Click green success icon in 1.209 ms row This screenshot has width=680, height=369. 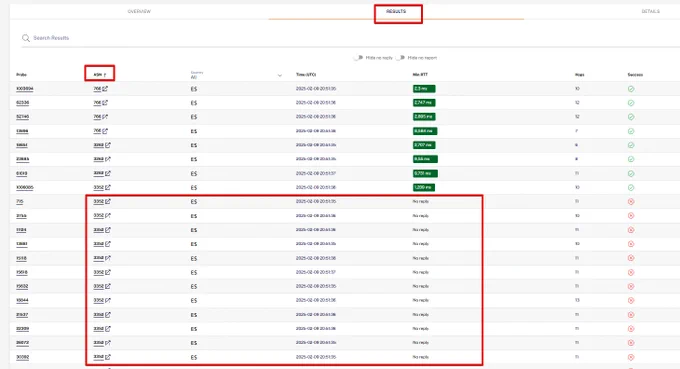click(x=631, y=187)
